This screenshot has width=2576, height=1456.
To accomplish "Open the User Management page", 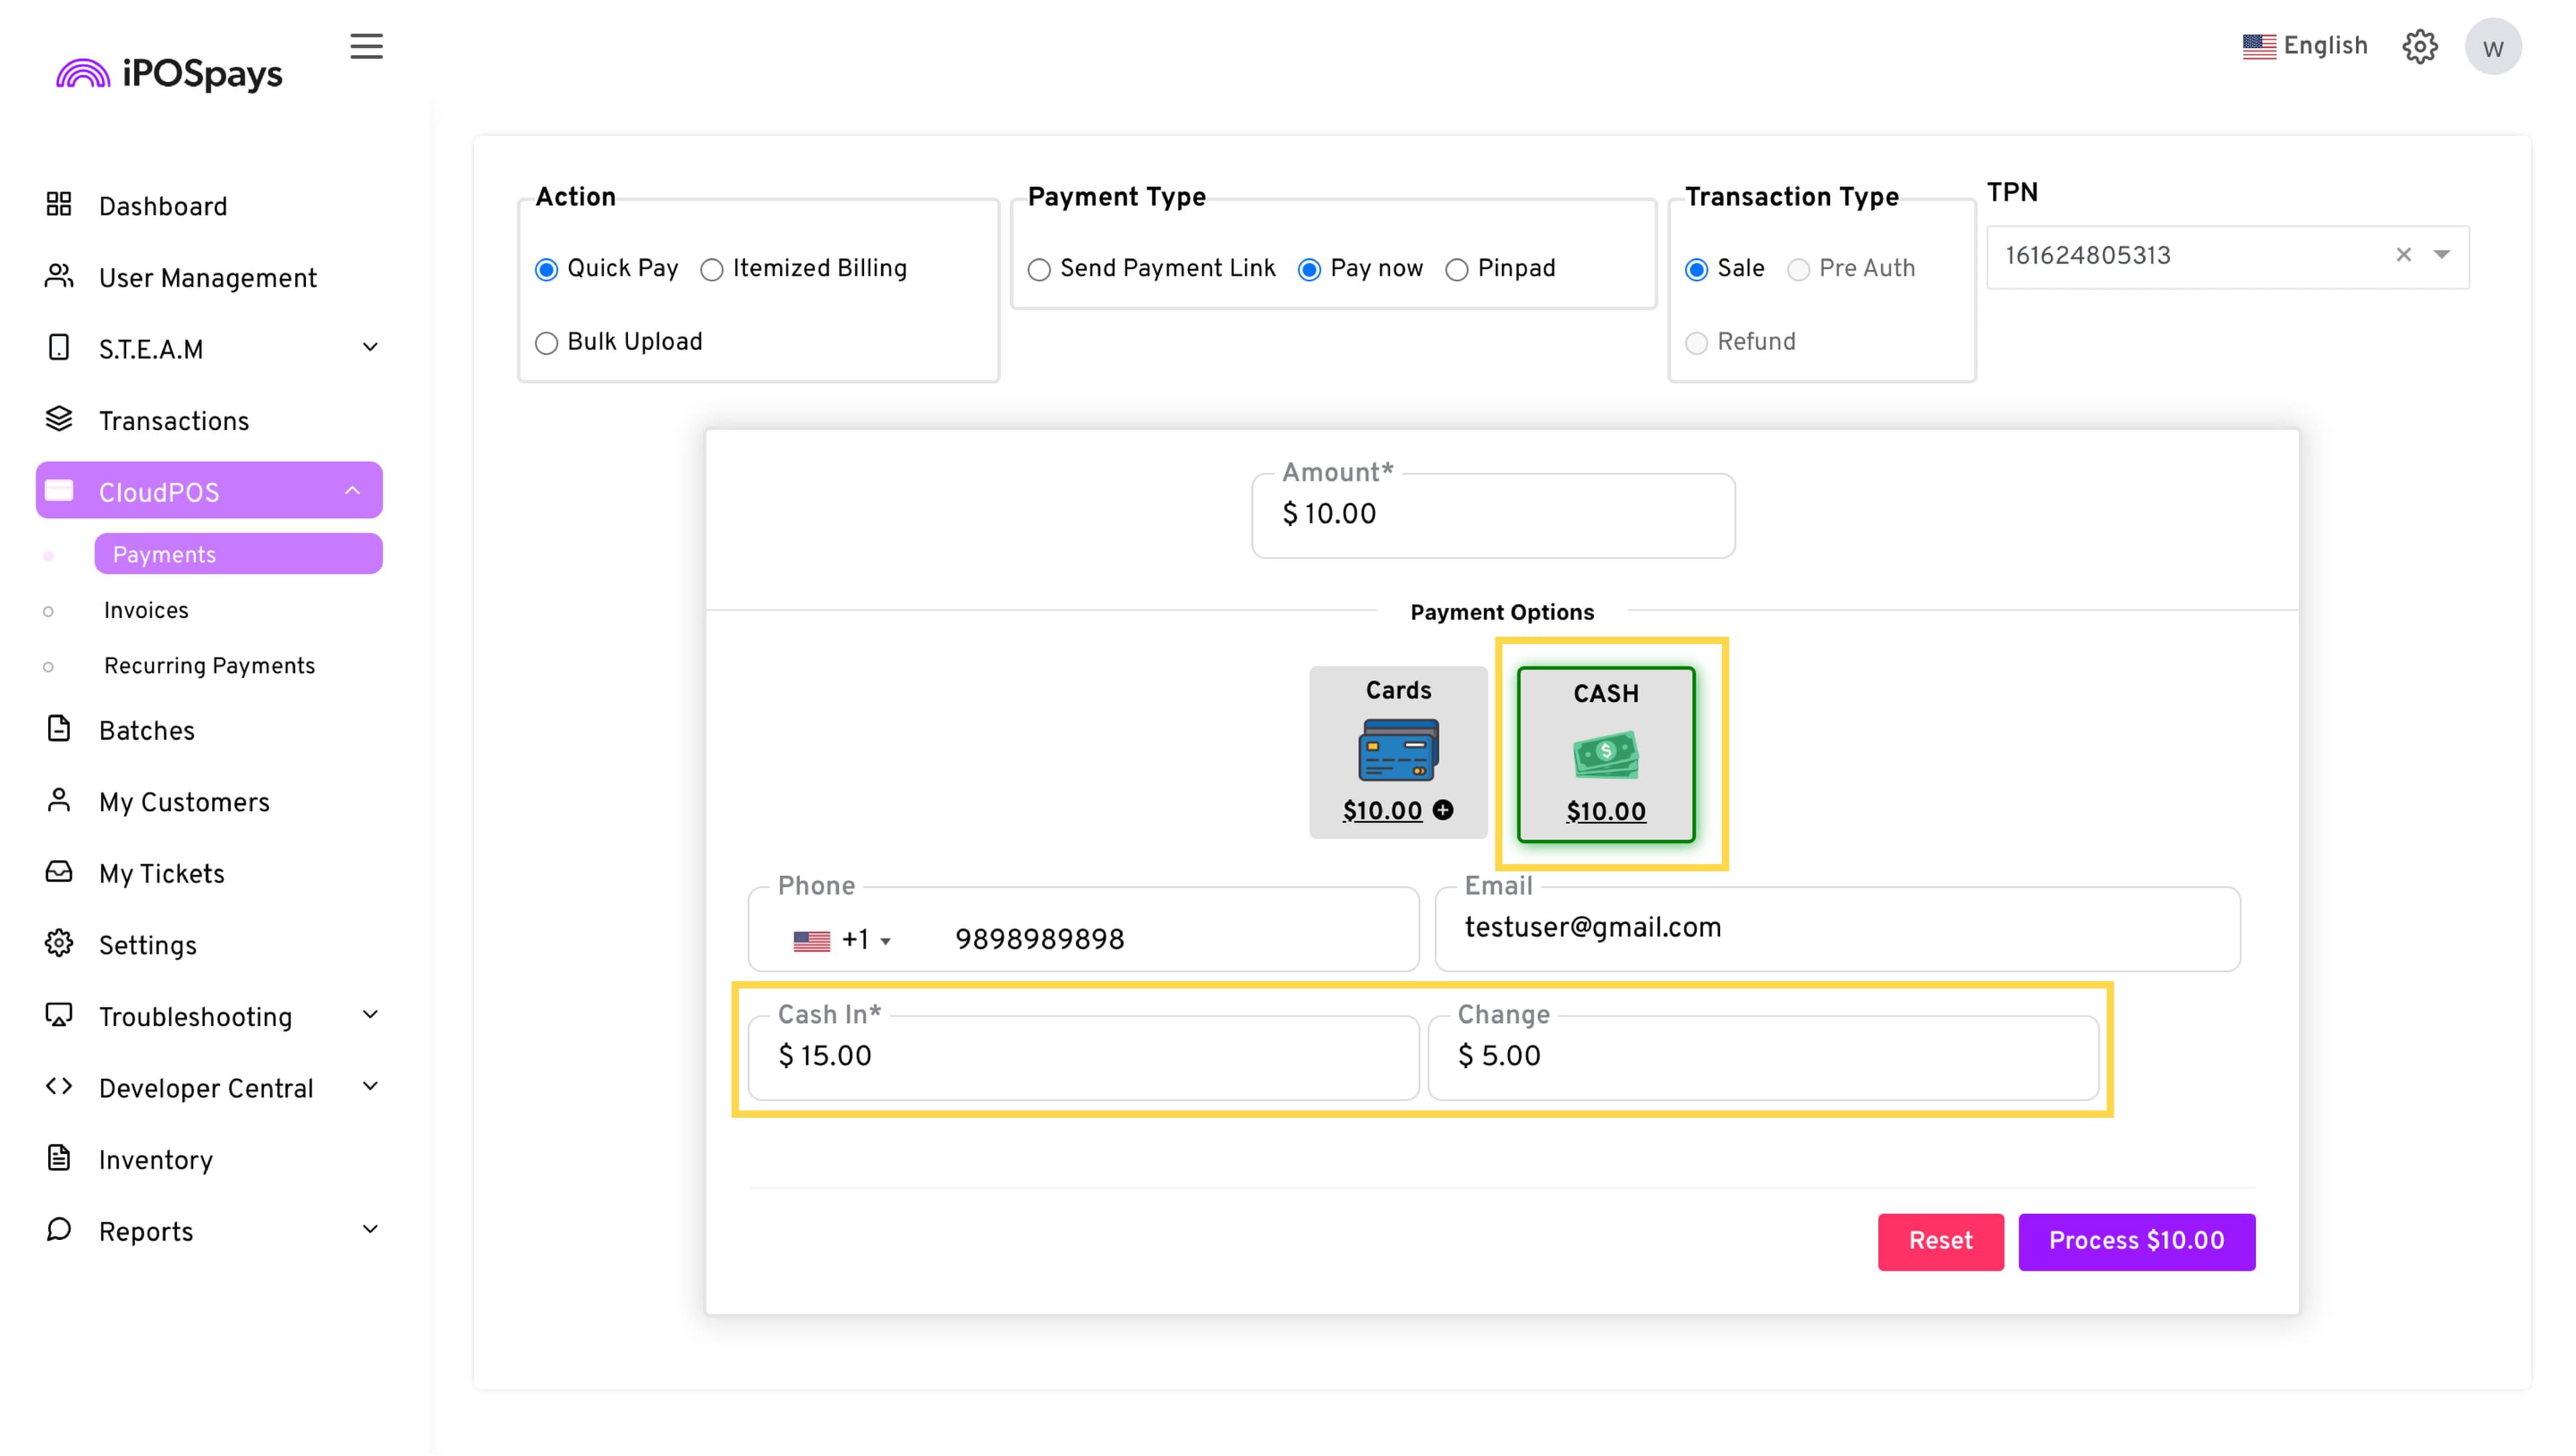I will coord(209,277).
